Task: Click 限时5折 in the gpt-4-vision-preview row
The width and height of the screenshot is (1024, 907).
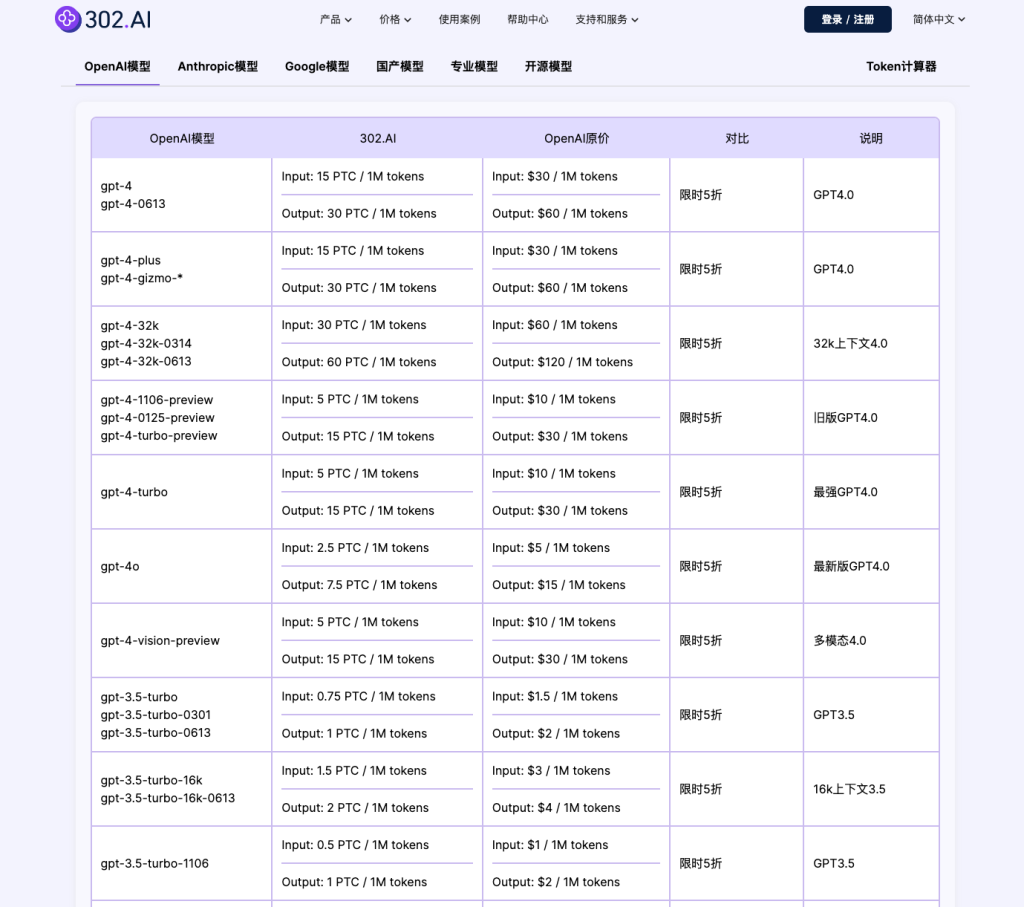Action: (700, 641)
